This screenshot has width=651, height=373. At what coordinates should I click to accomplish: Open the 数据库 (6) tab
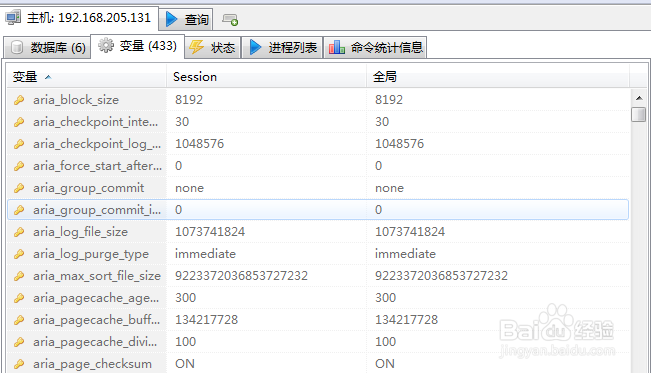point(47,48)
